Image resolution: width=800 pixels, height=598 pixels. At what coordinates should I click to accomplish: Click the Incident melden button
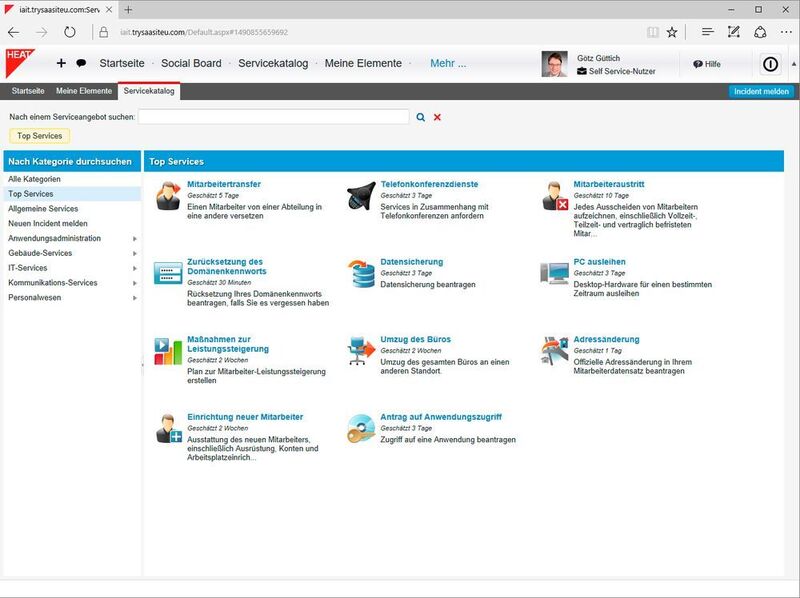coord(761,91)
